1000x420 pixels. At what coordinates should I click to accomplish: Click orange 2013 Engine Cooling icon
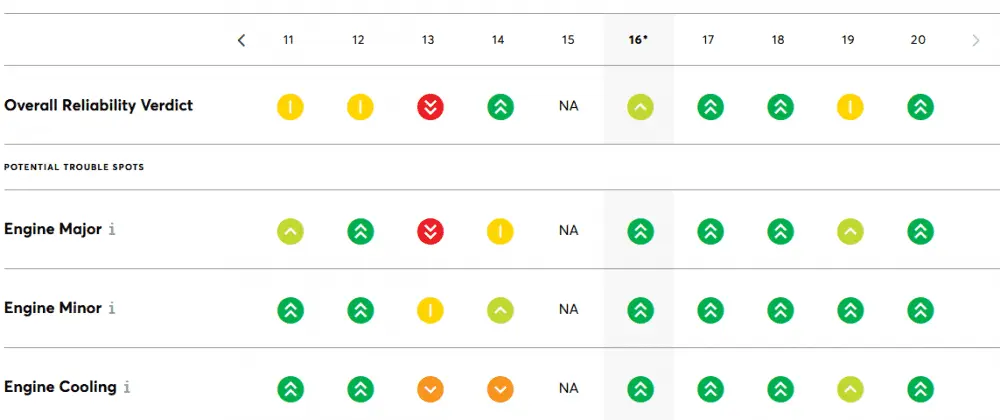tap(430, 389)
